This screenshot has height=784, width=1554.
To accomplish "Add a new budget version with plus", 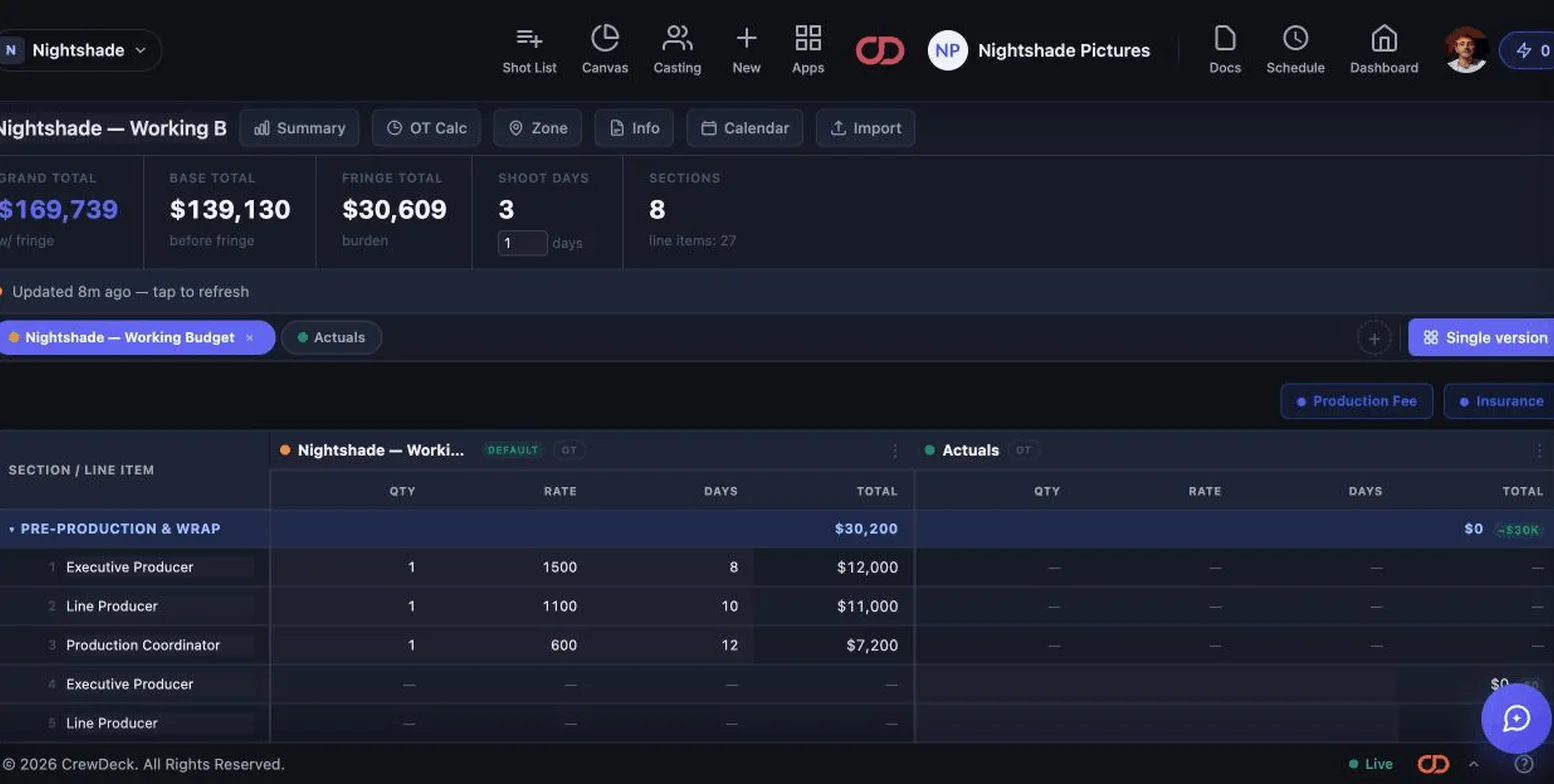I will [1374, 338].
